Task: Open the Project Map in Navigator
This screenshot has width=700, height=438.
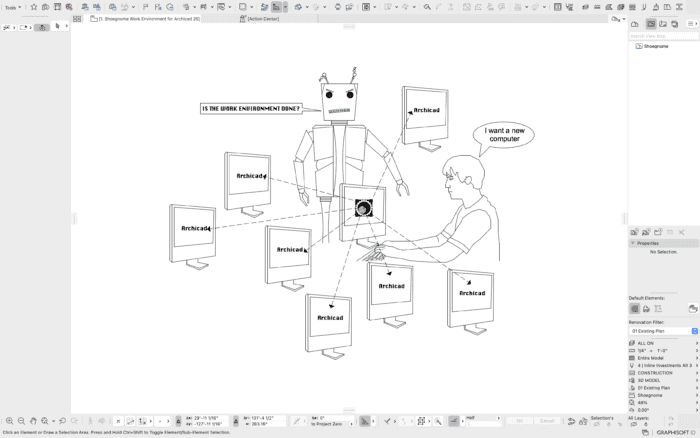Action: click(634, 24)
